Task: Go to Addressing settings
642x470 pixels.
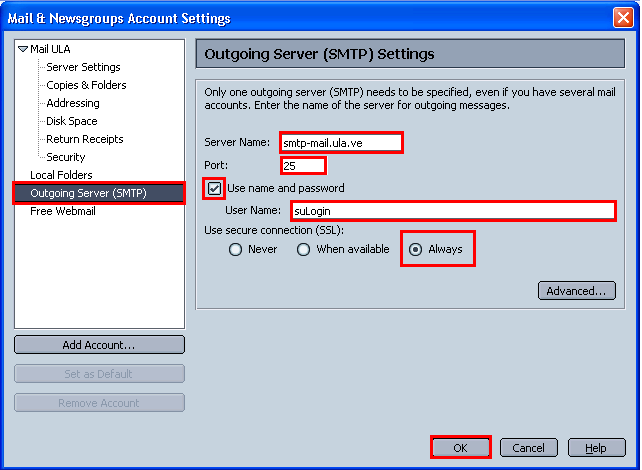Action: pos(73,103)
